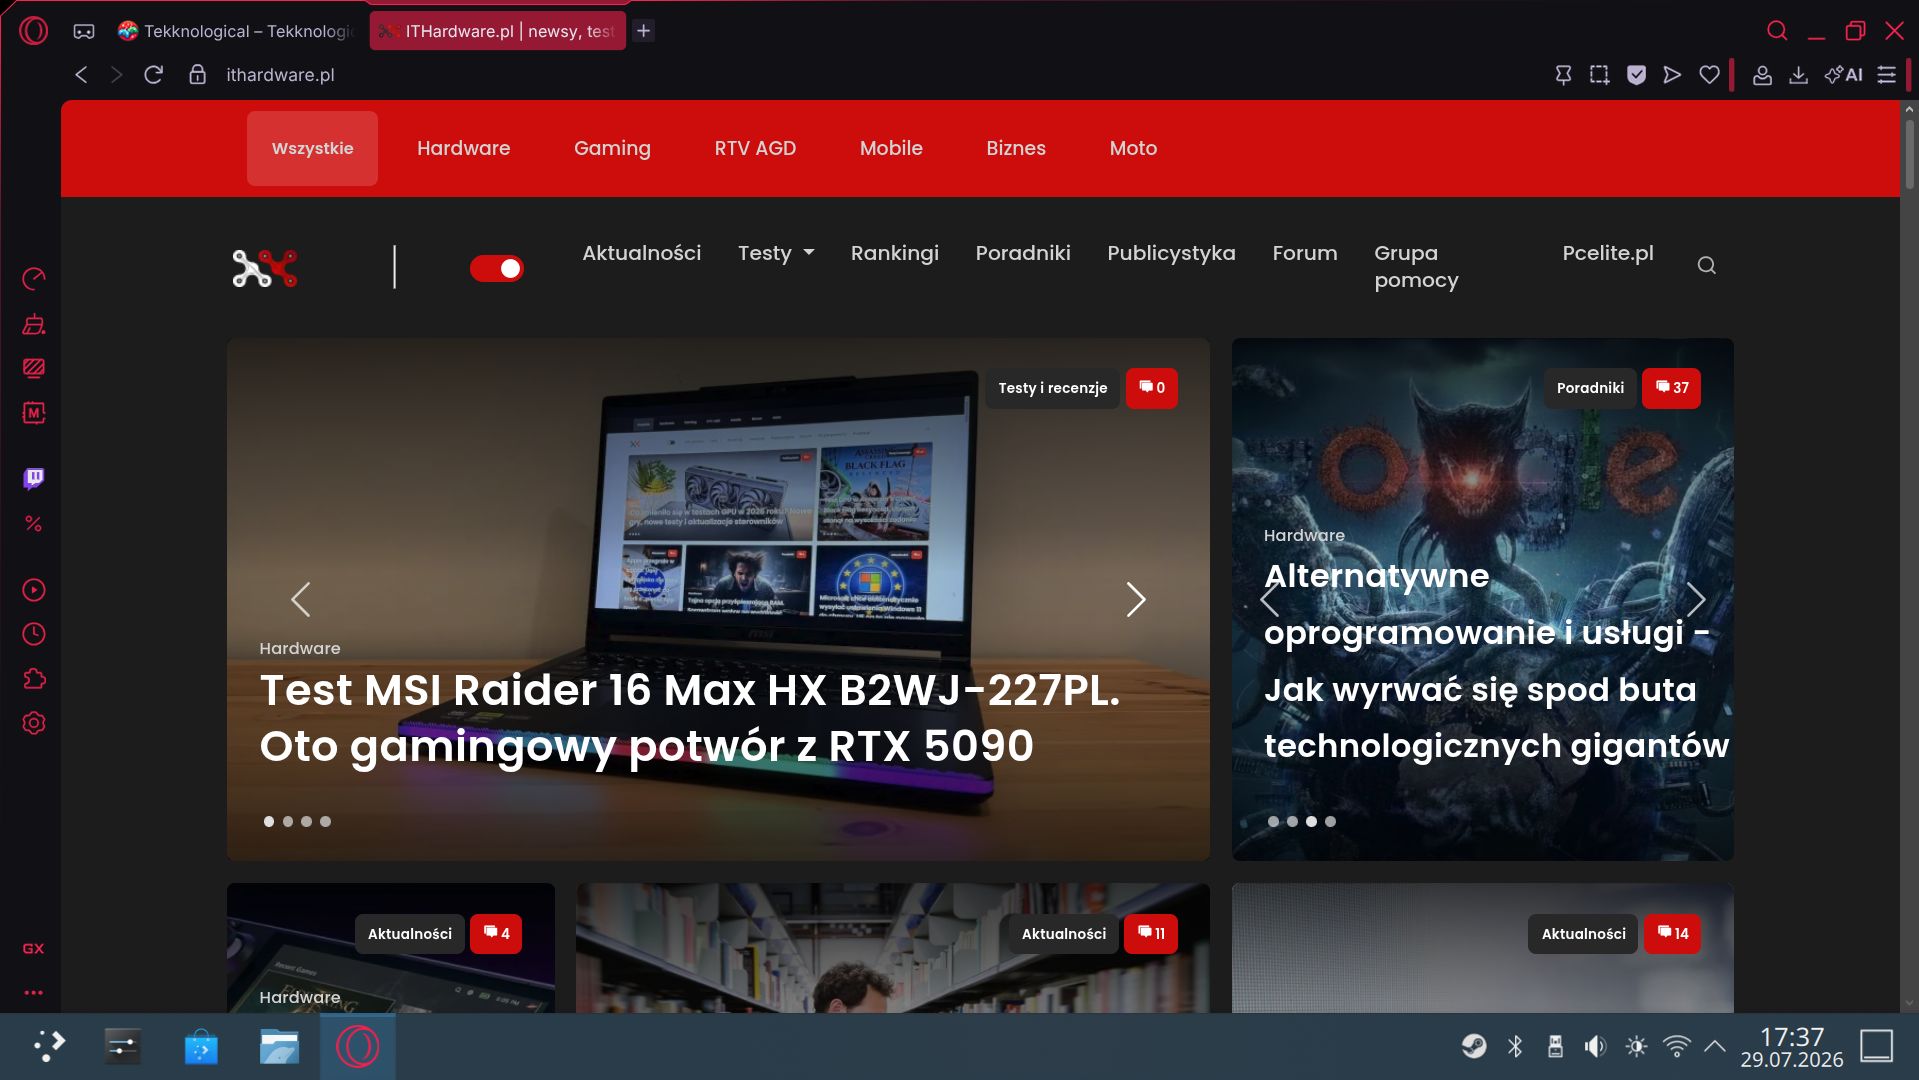Open Extensions cube icon in sidebar
The height and width of the screenshot is (1080, 1919).
click(34, 679)
